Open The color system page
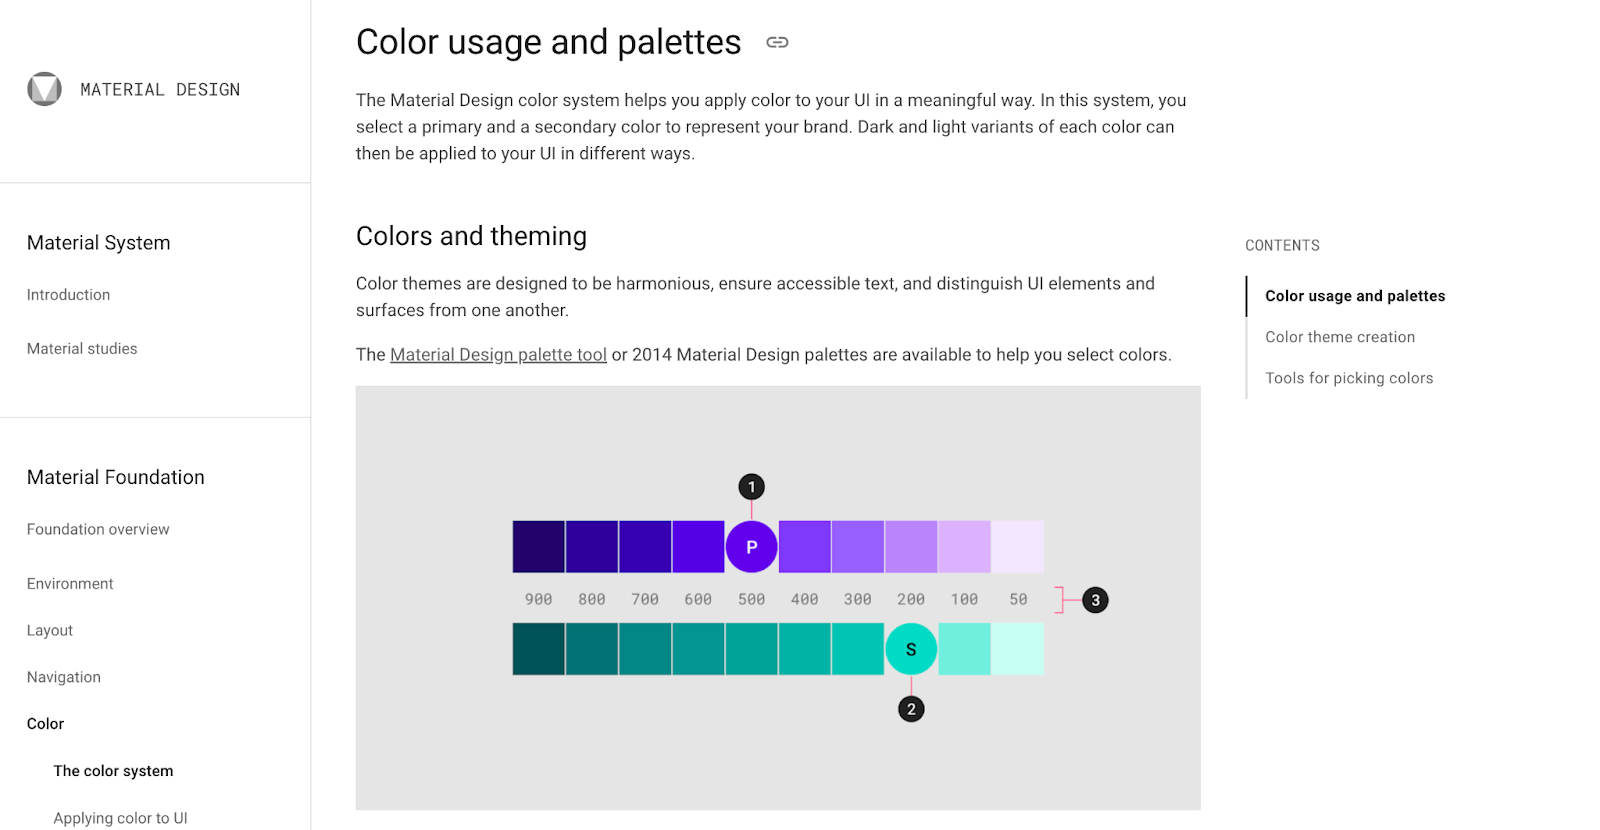The image size is (1600, 830). pyautogui.click(x=113, y=771)
